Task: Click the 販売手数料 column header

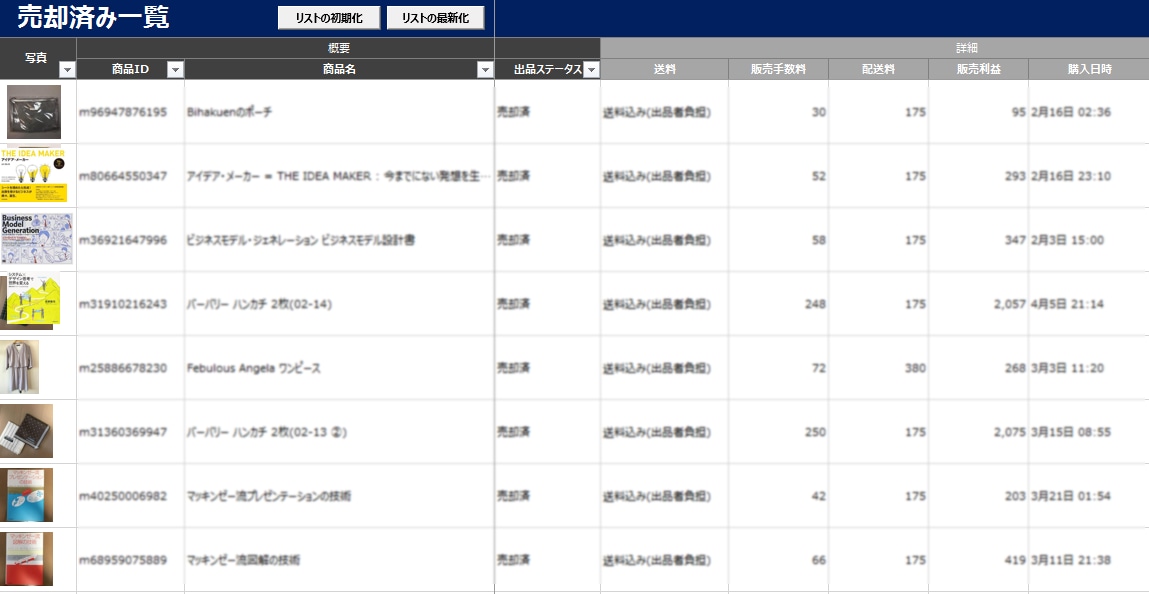Action: pos(778,70)
